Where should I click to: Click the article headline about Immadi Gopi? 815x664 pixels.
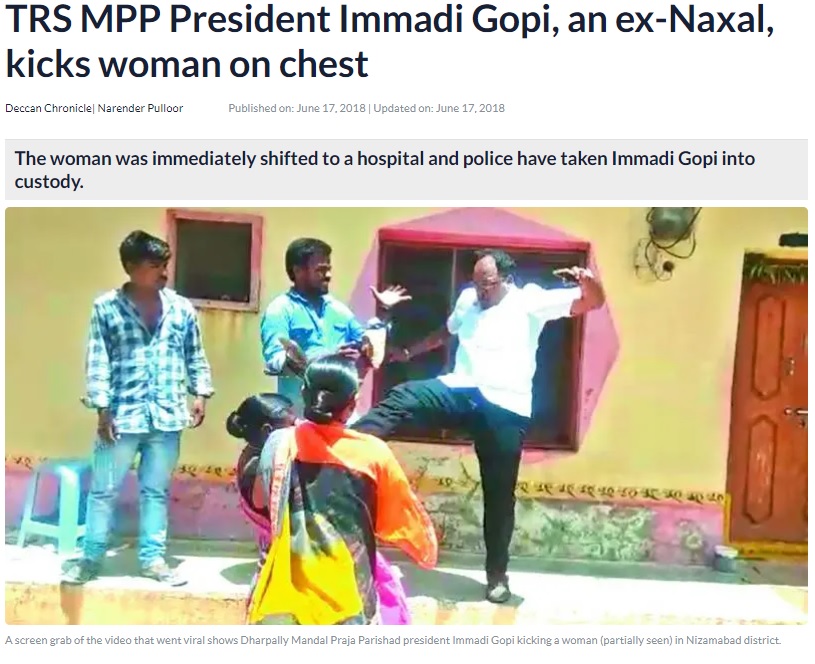(389, 41)
